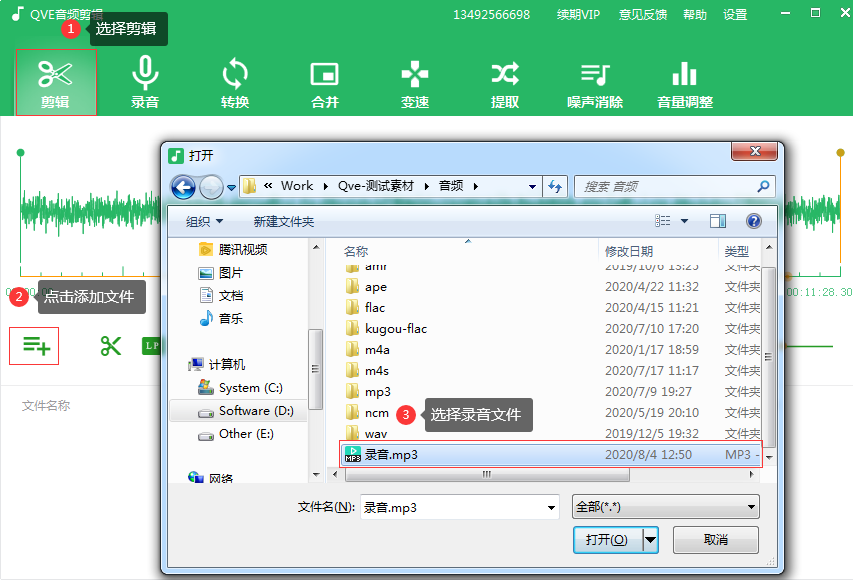Open the 变速 (Speed change) tool
This screenshot has width=853, height=580.
(415, 82)
